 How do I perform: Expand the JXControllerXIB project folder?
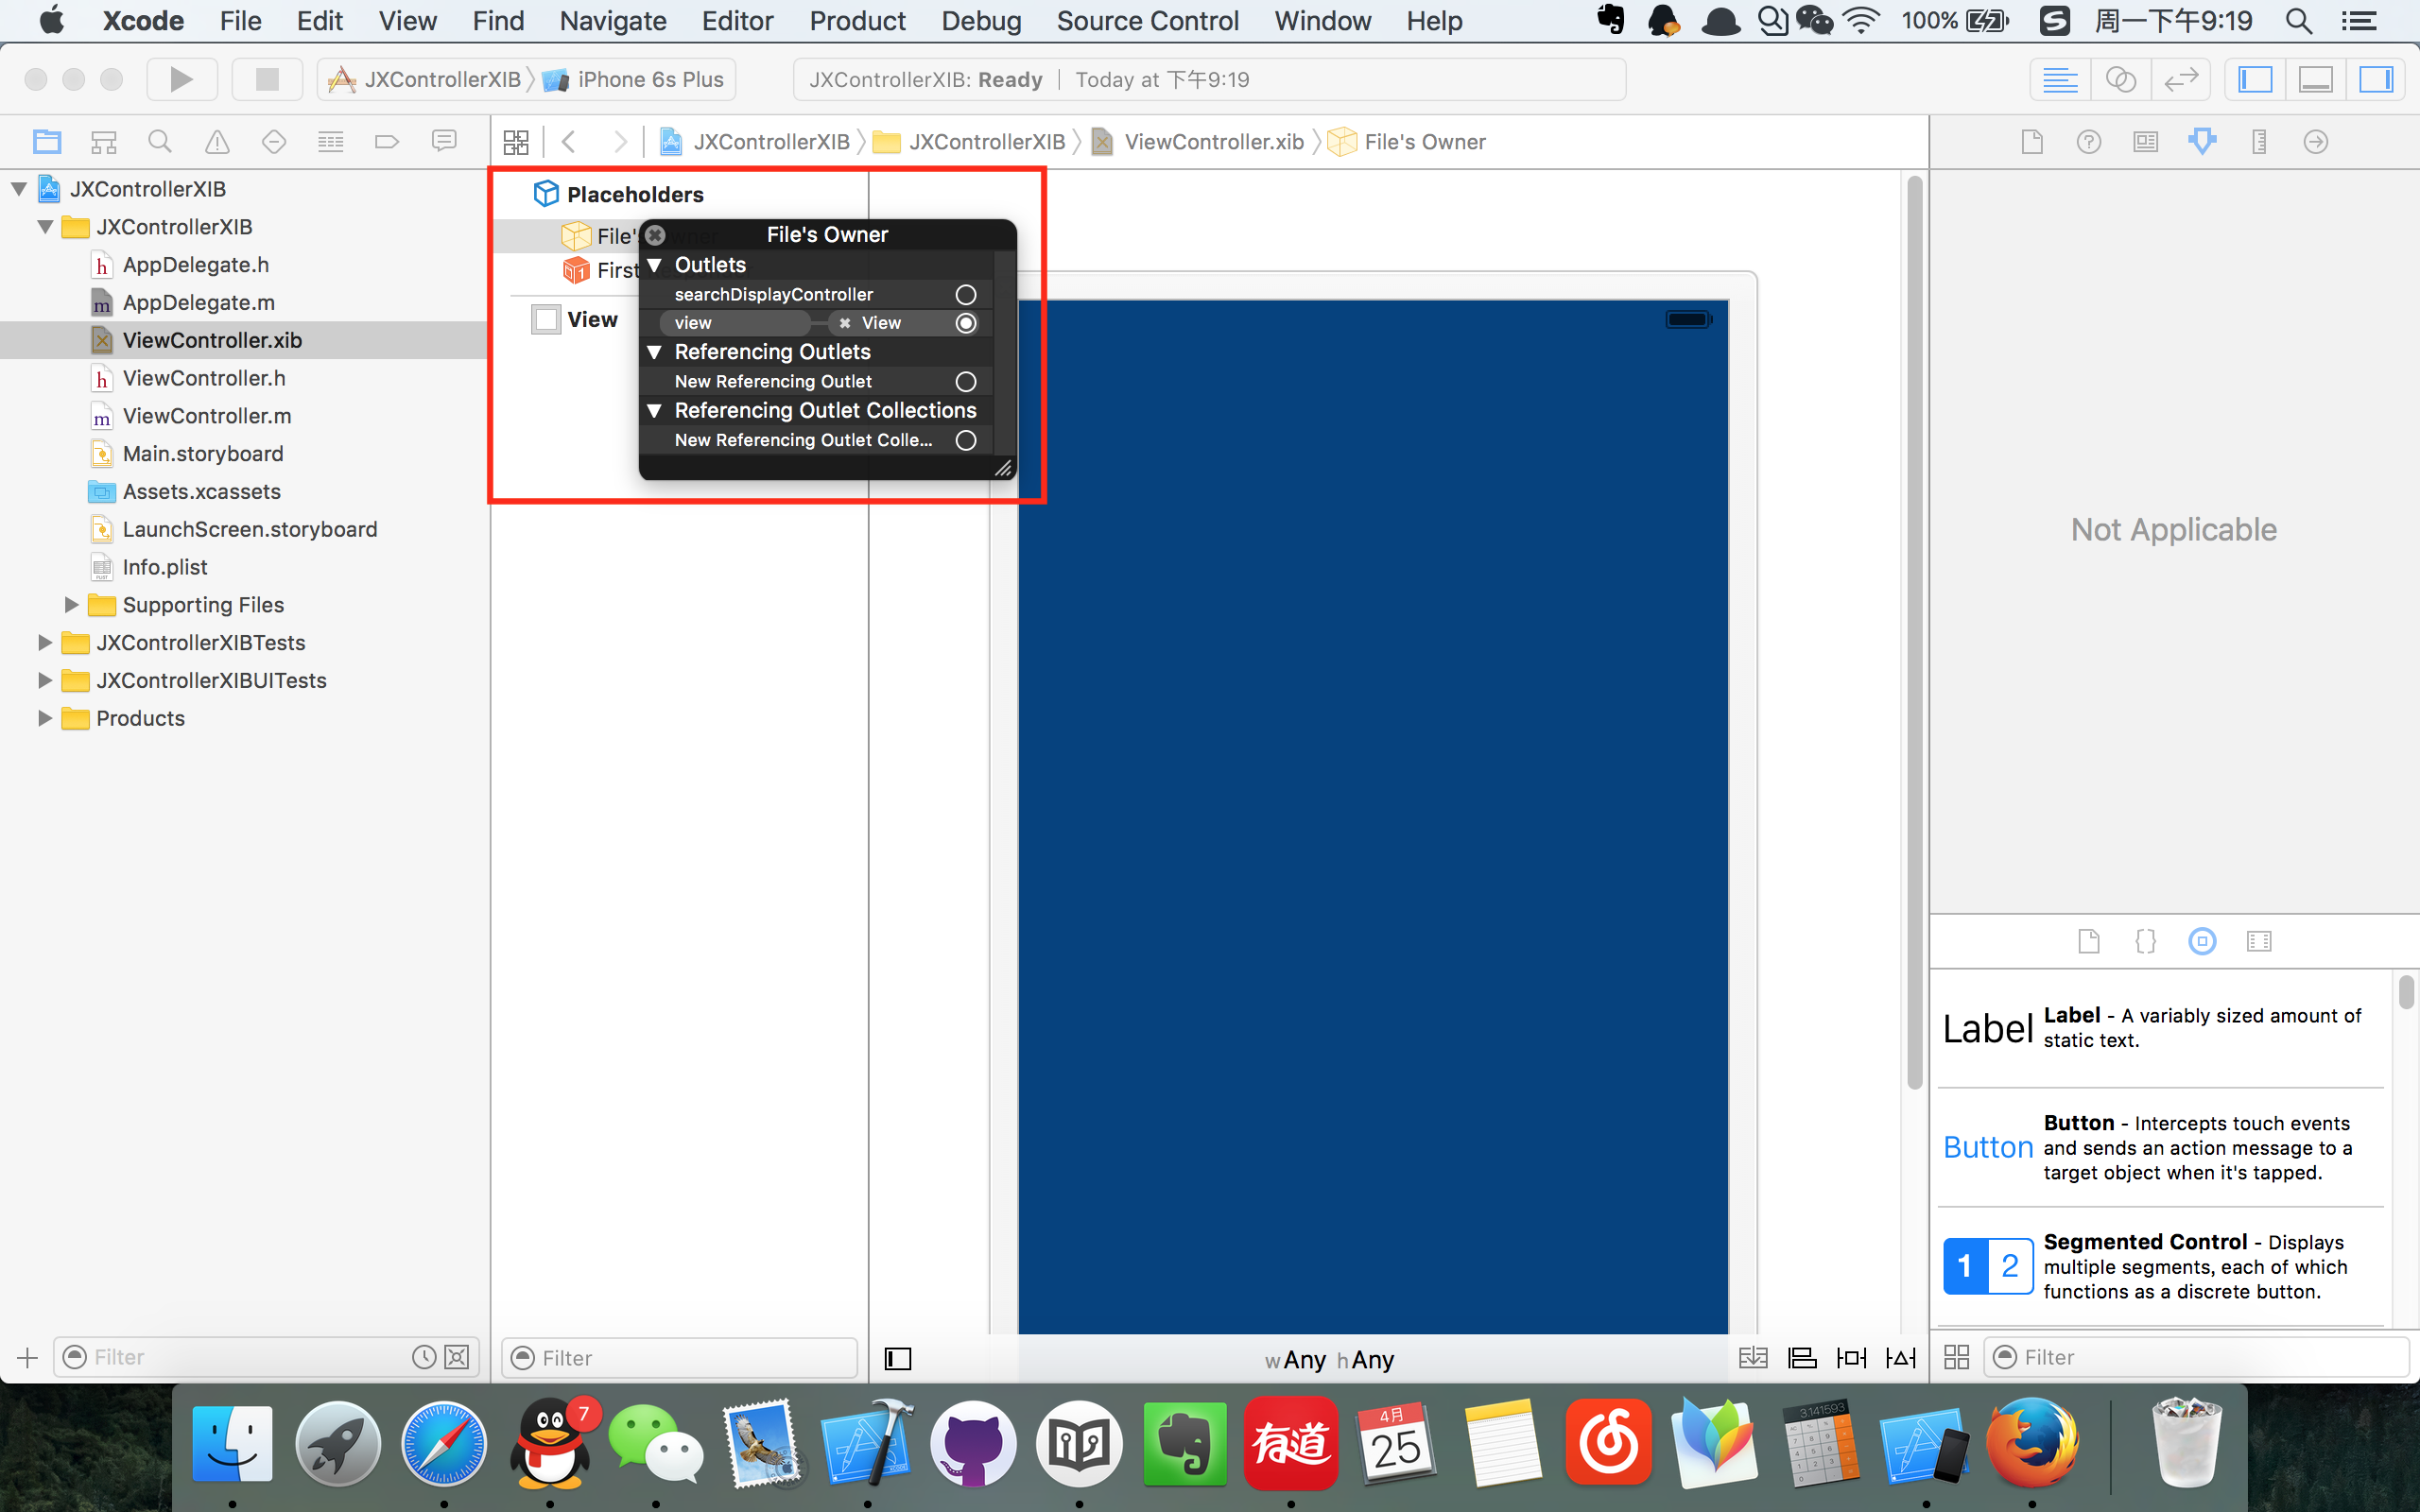pos(17,188)
